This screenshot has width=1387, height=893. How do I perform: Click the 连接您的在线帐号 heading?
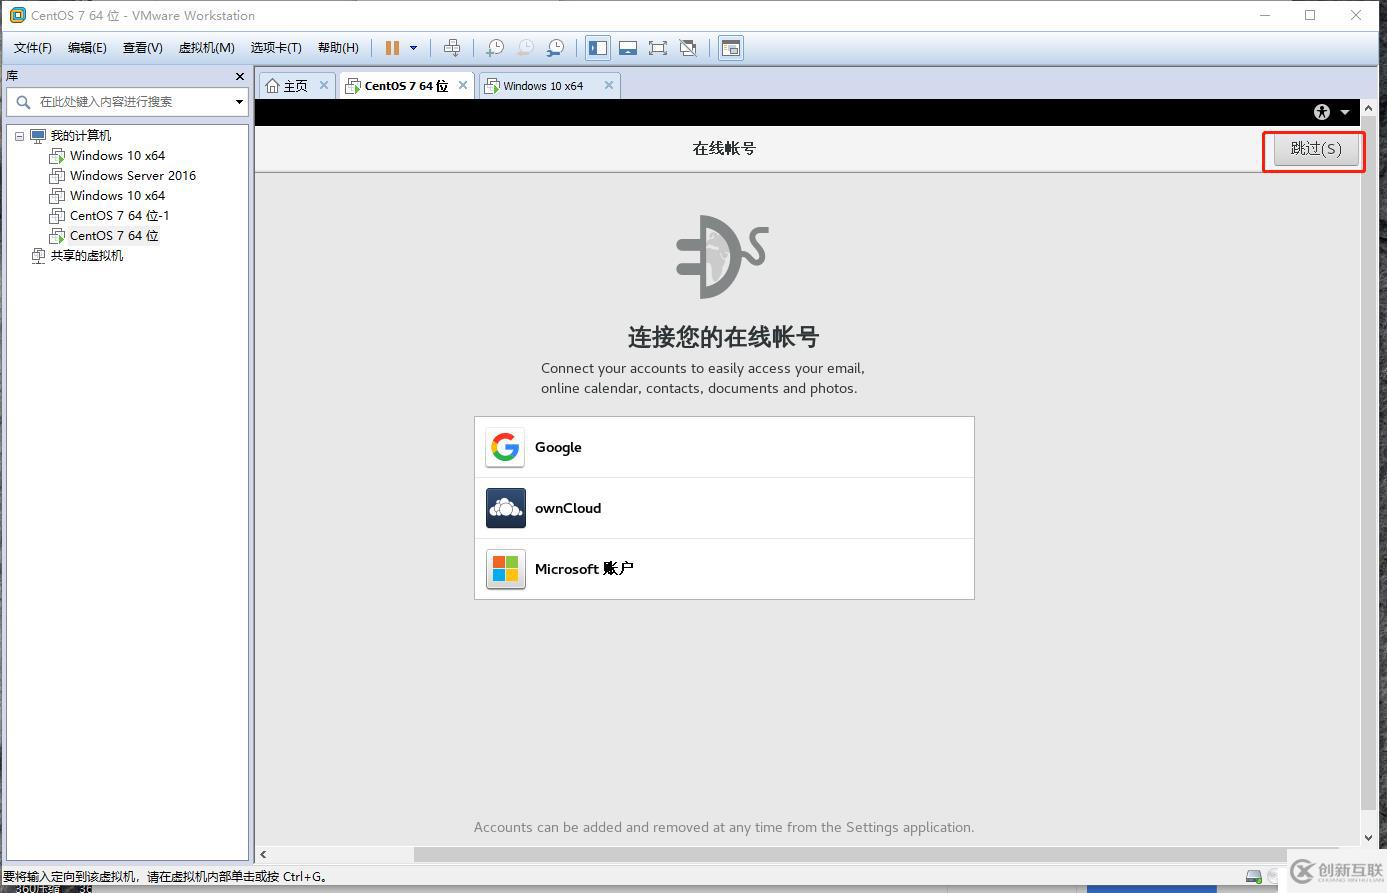click(x=723, y=336)
